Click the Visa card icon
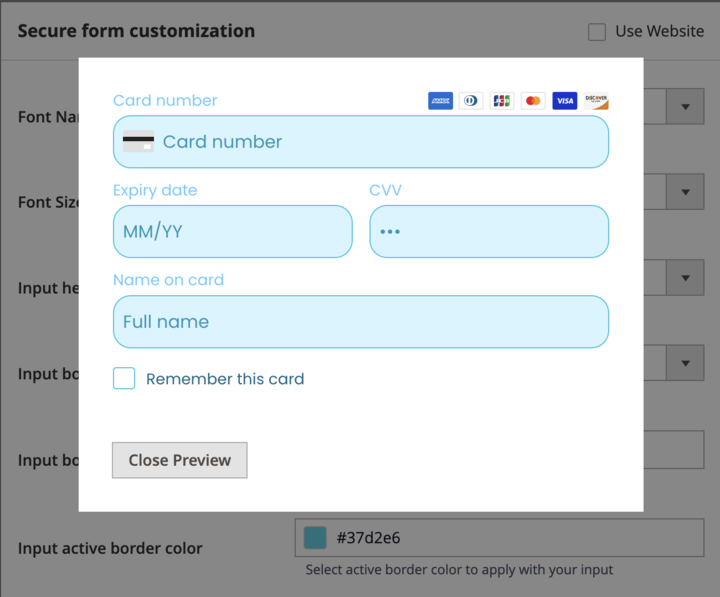Screen dimensions: 720x597 coord(564,101)
